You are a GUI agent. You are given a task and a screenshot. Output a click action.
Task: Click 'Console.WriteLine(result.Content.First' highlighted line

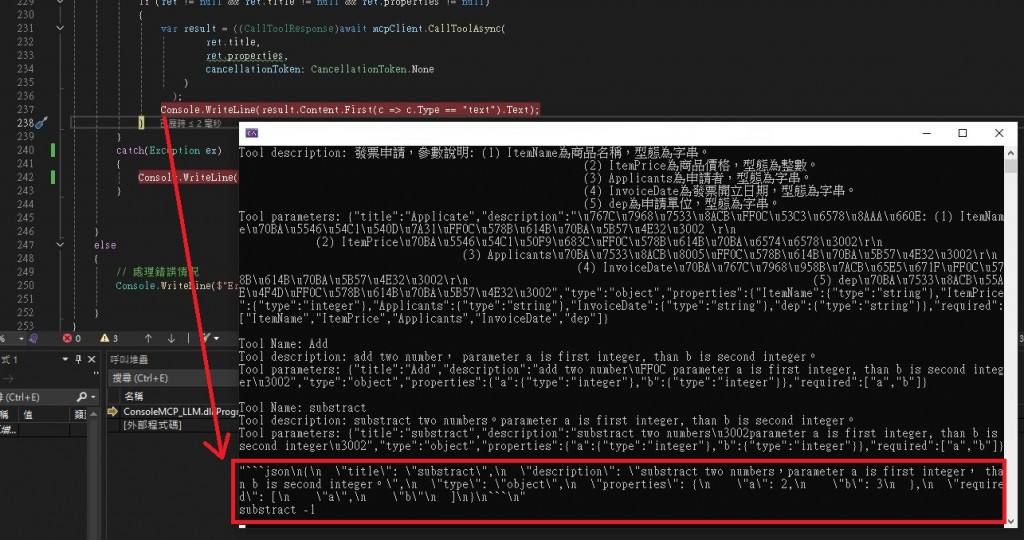click(x=350, y=110)
